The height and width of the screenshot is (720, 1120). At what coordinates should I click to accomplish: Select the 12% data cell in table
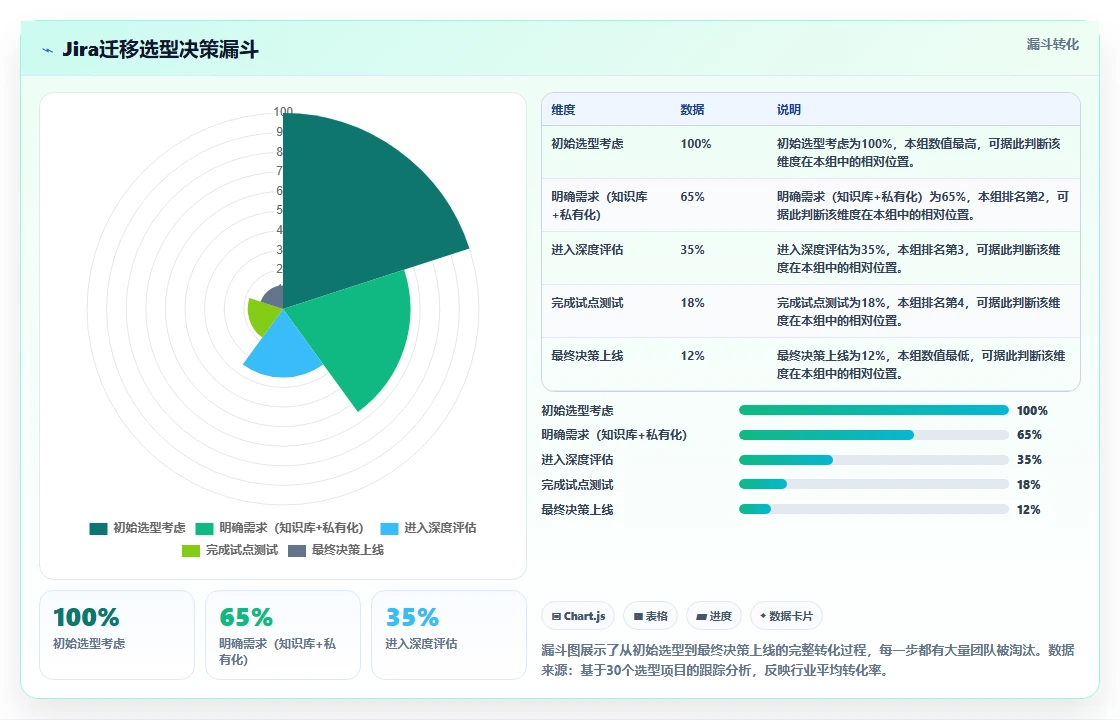click(692, 355)
